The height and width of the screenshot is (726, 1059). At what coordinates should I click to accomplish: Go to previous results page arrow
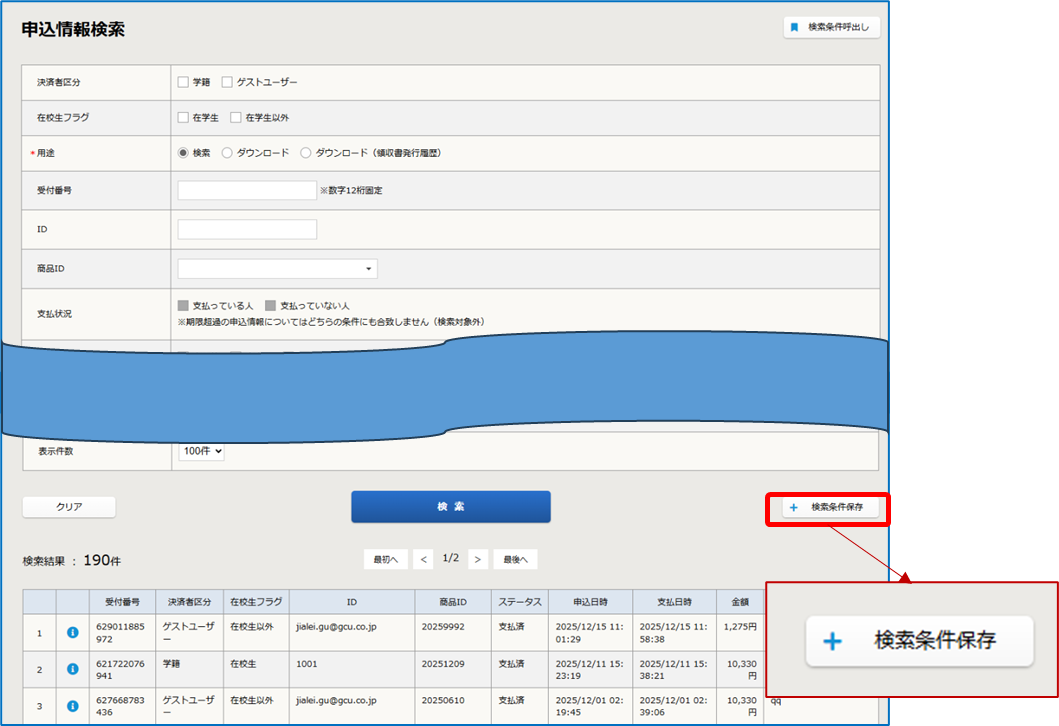(424, 559)
